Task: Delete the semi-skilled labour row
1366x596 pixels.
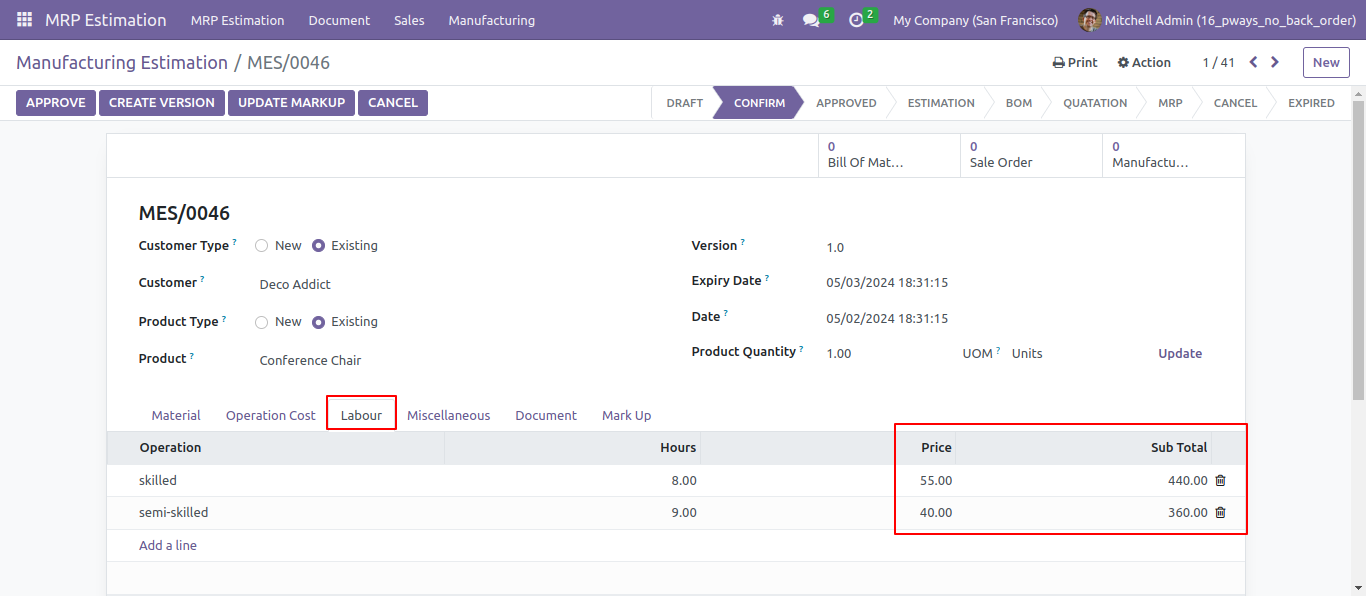Action: (x=1220, y=512)
